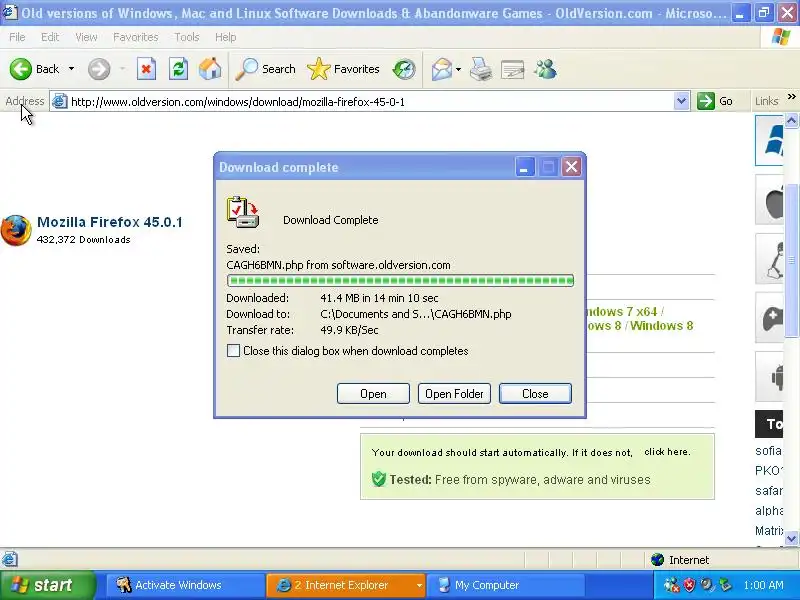Screen dimensions: 800x600
Task: Expand the Back button history dropdown
Action: coord(71,69)
